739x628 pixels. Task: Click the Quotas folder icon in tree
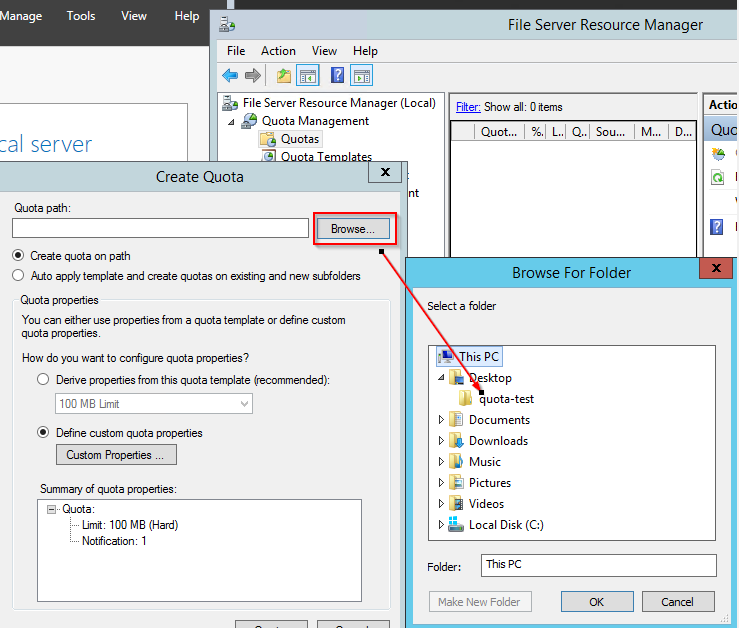point(268,140)
